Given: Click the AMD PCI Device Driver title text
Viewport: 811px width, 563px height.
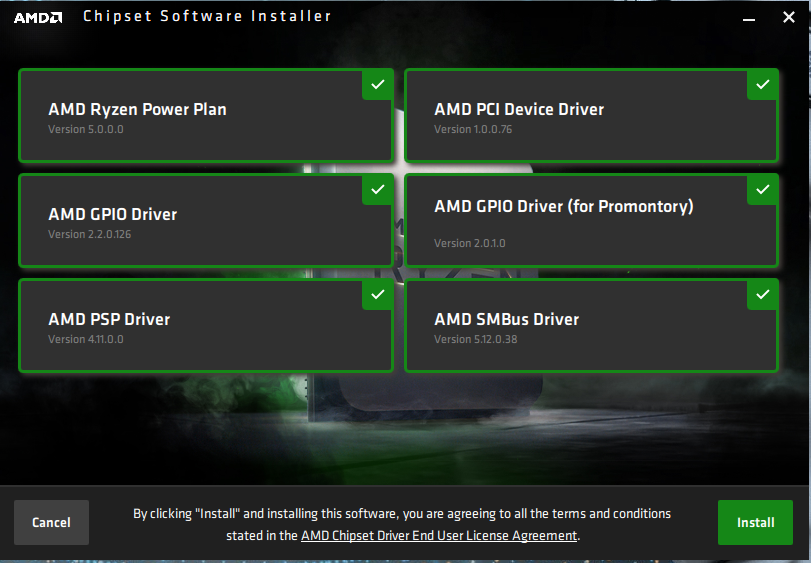Looking at the screenshot, I should click(519, 110).
